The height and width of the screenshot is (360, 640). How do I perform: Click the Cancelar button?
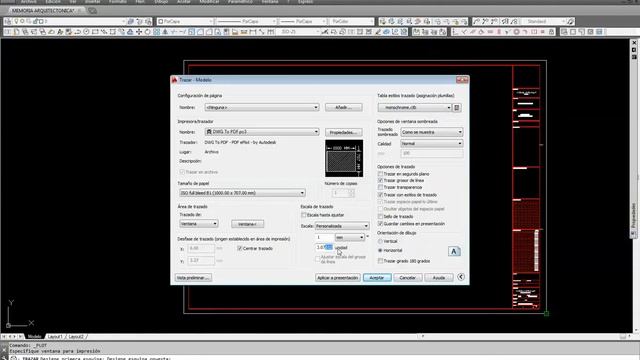[x=407, y=278]
